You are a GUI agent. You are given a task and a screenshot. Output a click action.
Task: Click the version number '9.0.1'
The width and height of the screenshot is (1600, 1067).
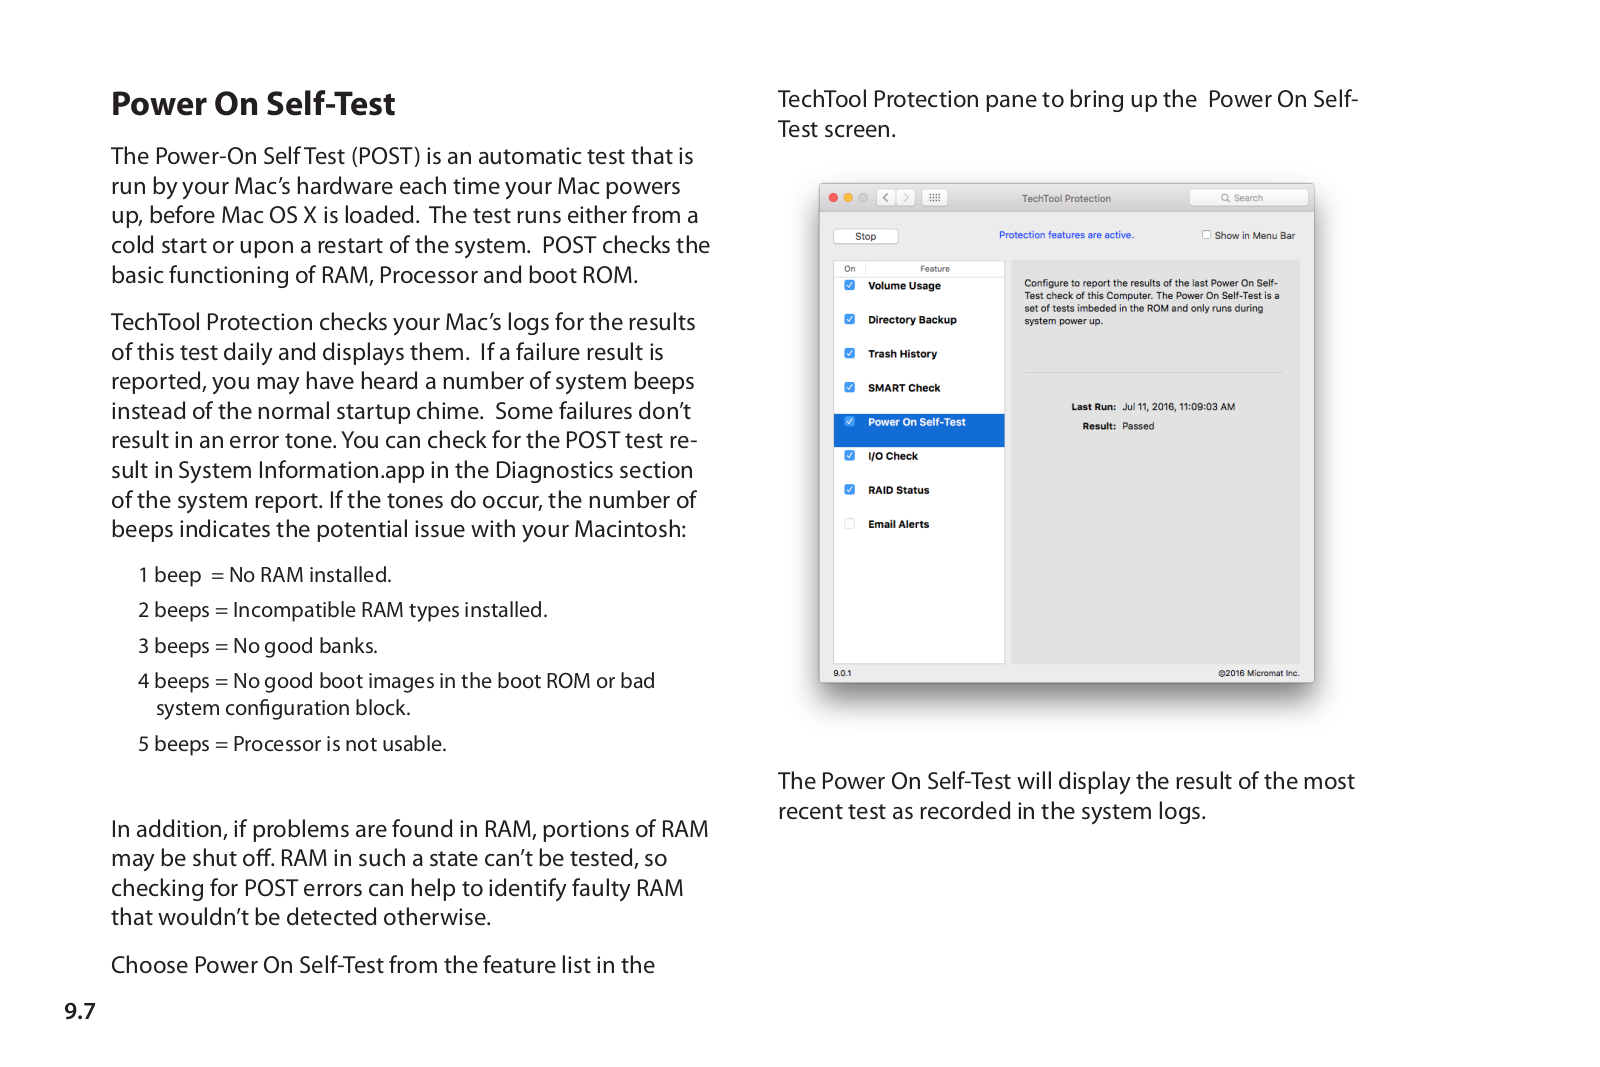(842, 673)
